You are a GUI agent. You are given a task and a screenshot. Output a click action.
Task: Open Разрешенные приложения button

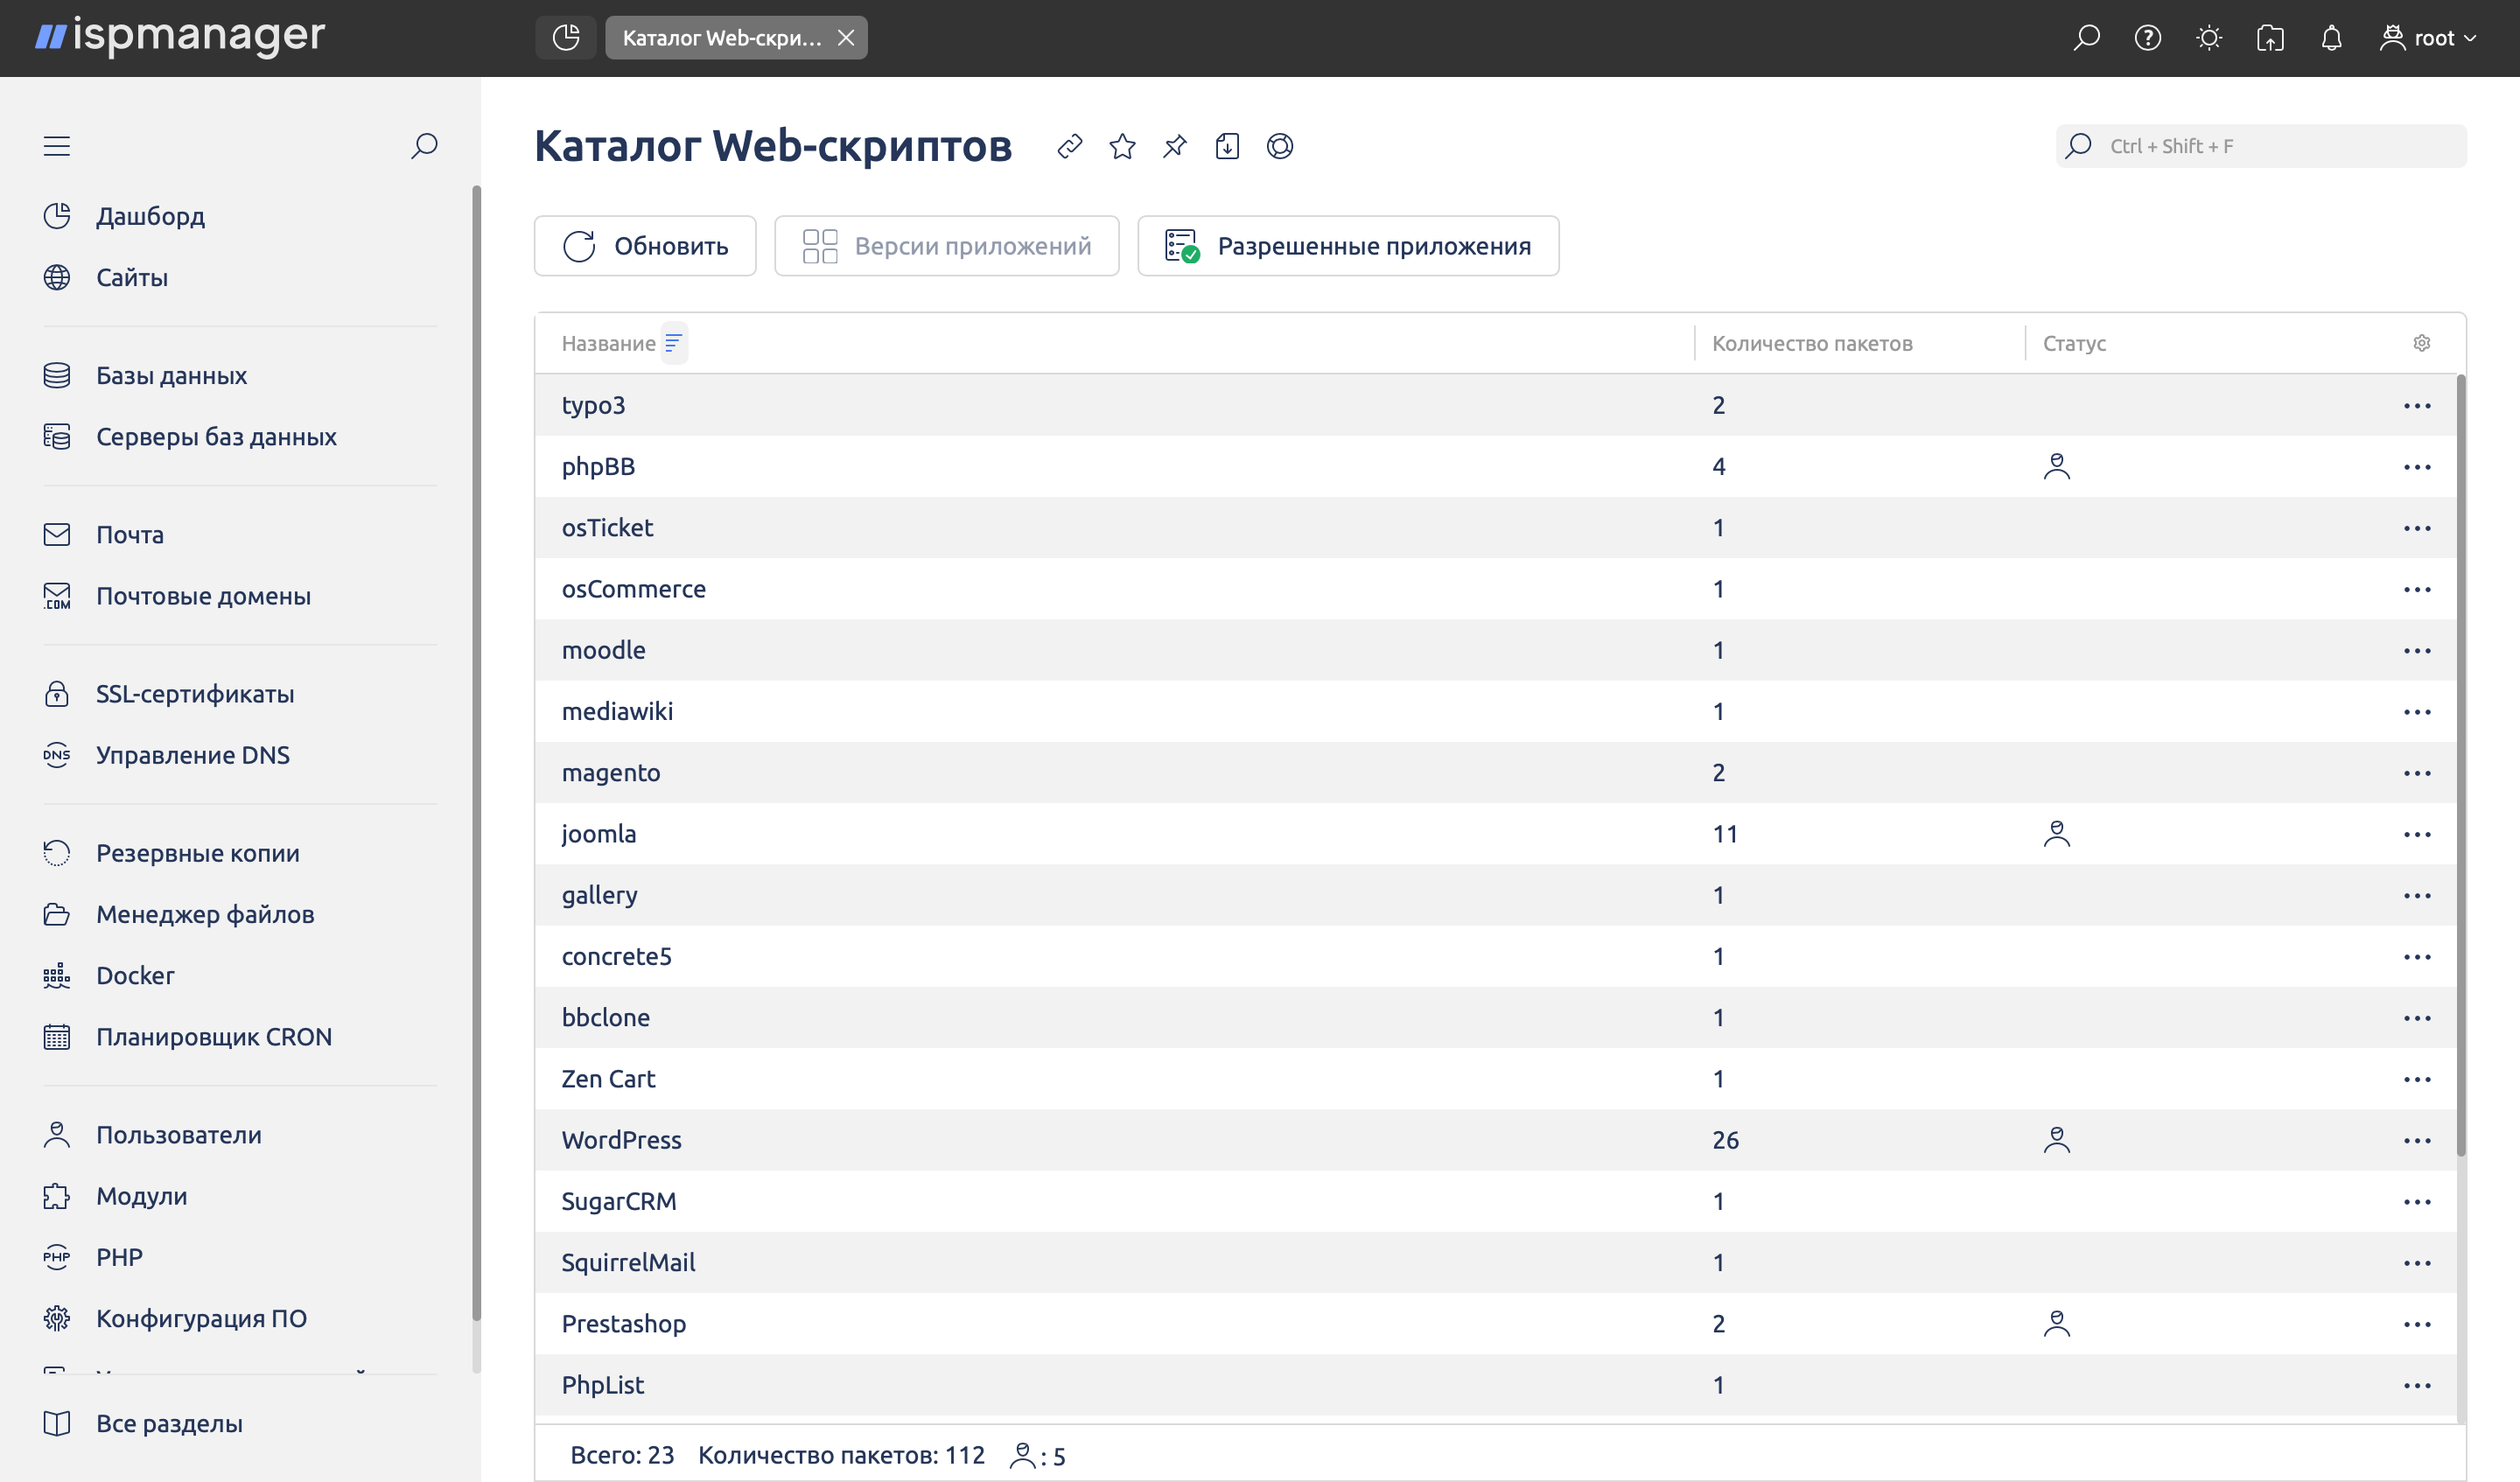click(1347, 246)
